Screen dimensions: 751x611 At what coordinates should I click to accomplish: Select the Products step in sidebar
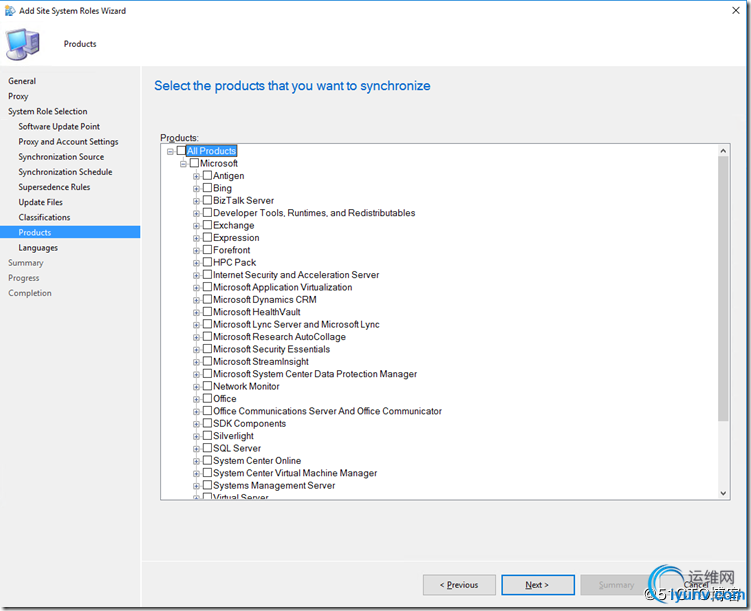click(x=70, y=232)
